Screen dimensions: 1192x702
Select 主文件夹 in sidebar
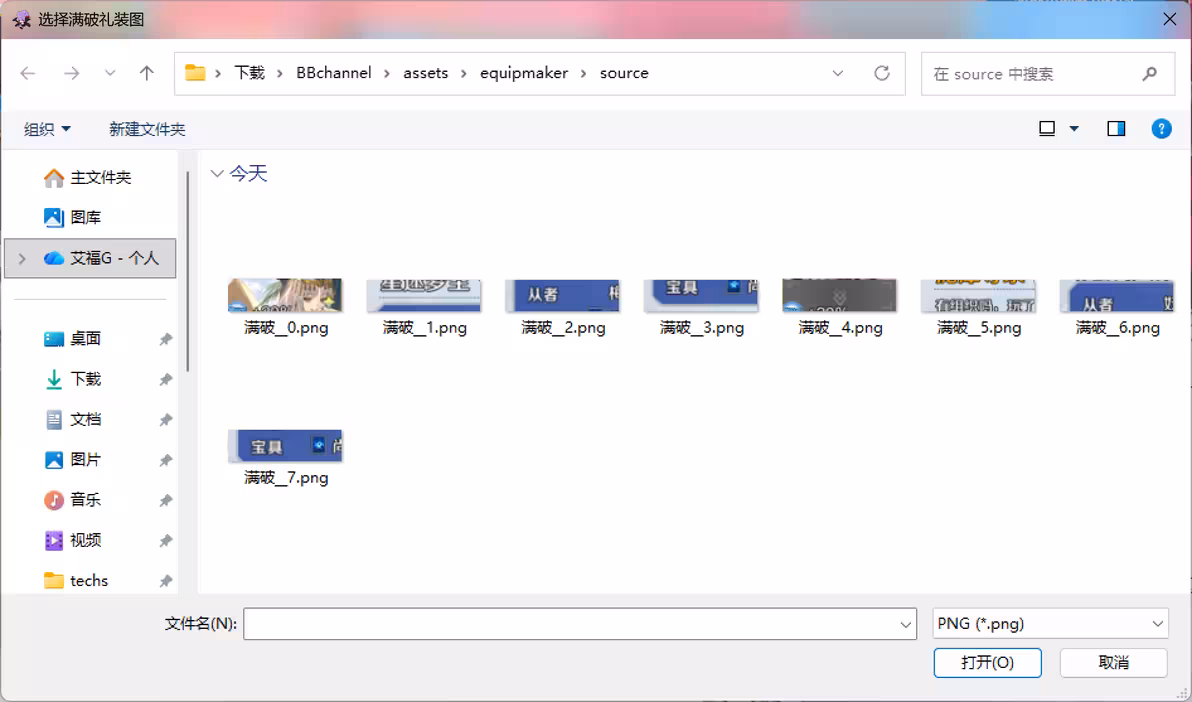pos(88,178)
